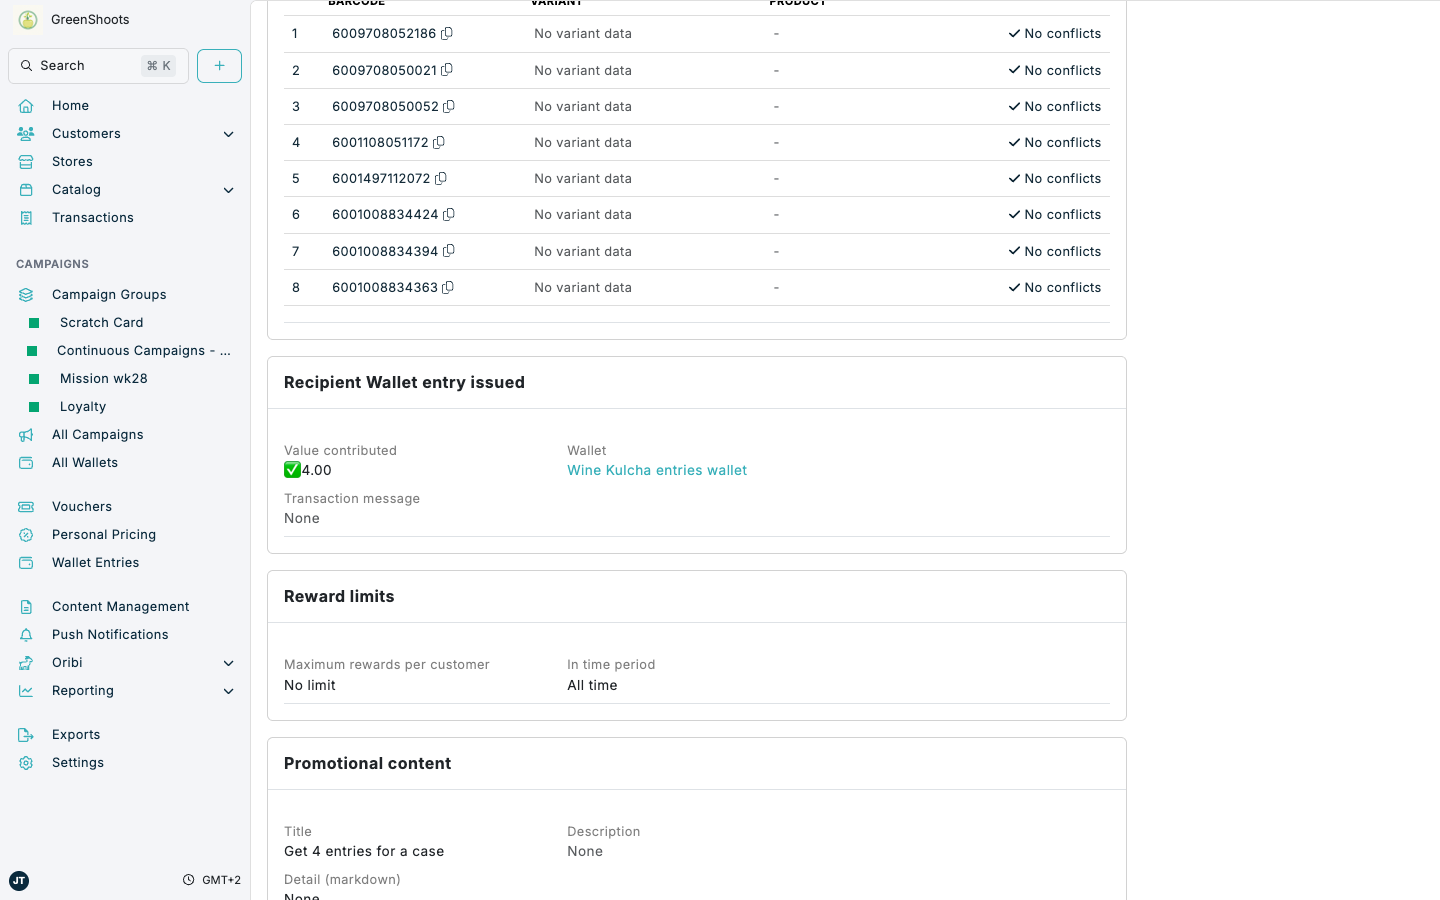Image resolution: width=1440 pixels, height=900 pixels.
Task: Expand the Oribi menu chevron
Action: [x=229, y=663]
